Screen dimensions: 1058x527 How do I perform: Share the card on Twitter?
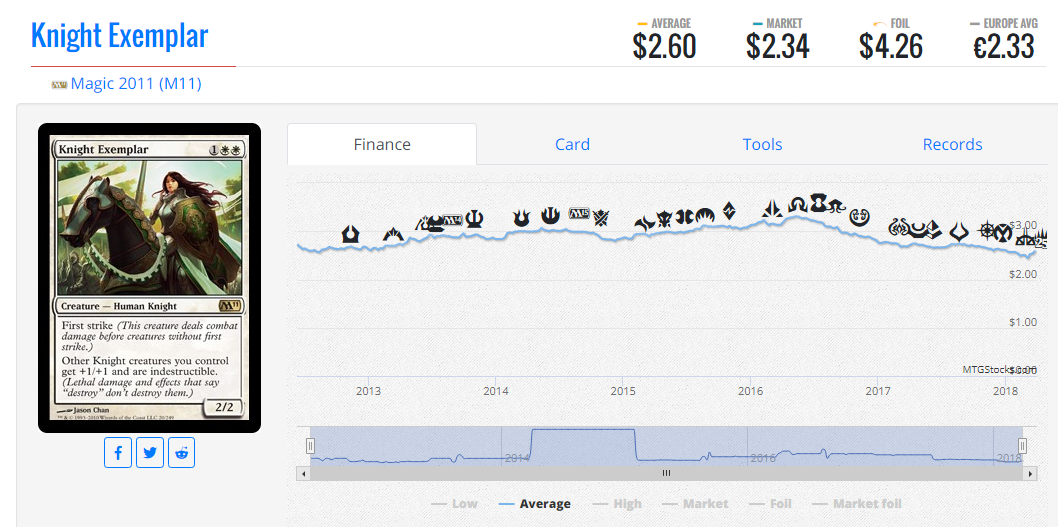(150, 453)
